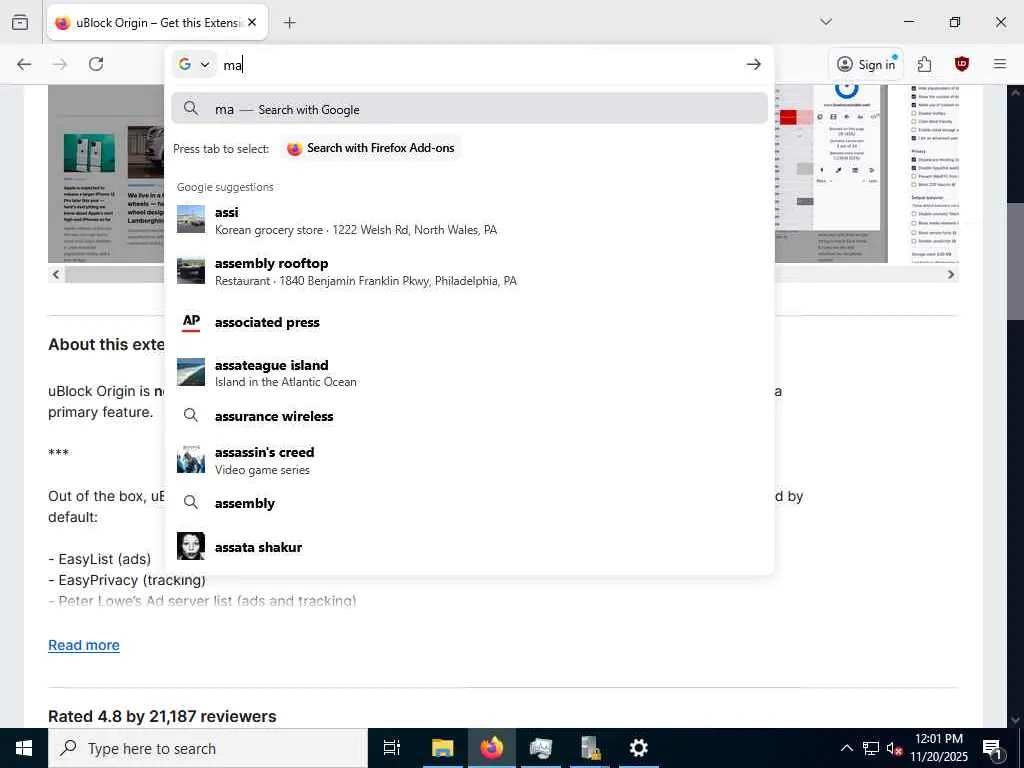Click the AP logo icon
This screenshot has width=1024, height=768.
[x=191, y=322]
